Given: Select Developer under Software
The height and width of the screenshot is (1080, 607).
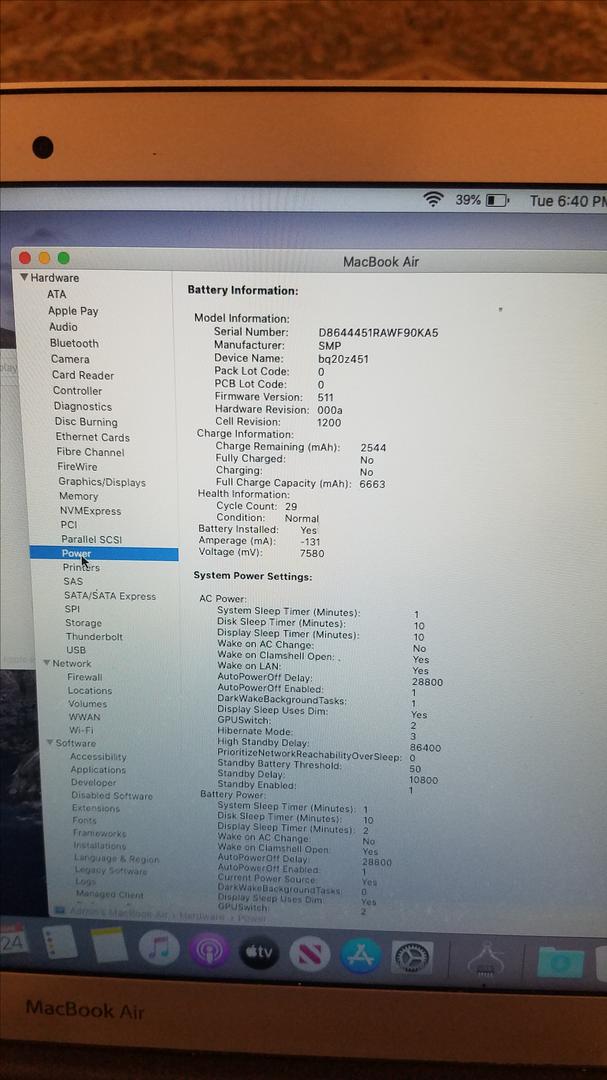Looking at the screenshot, I should point(94,782).
